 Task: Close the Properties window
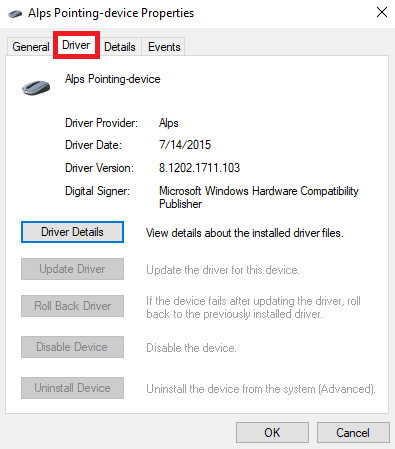tap(382, 13)
